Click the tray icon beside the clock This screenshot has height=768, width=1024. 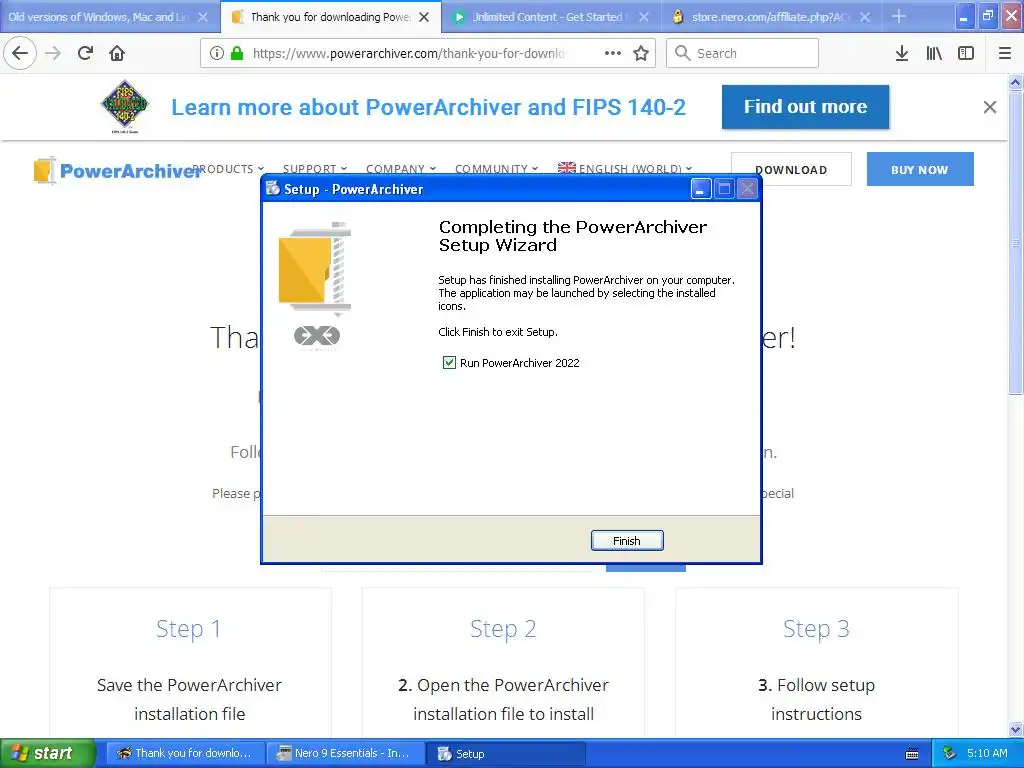tap(950, 753)
